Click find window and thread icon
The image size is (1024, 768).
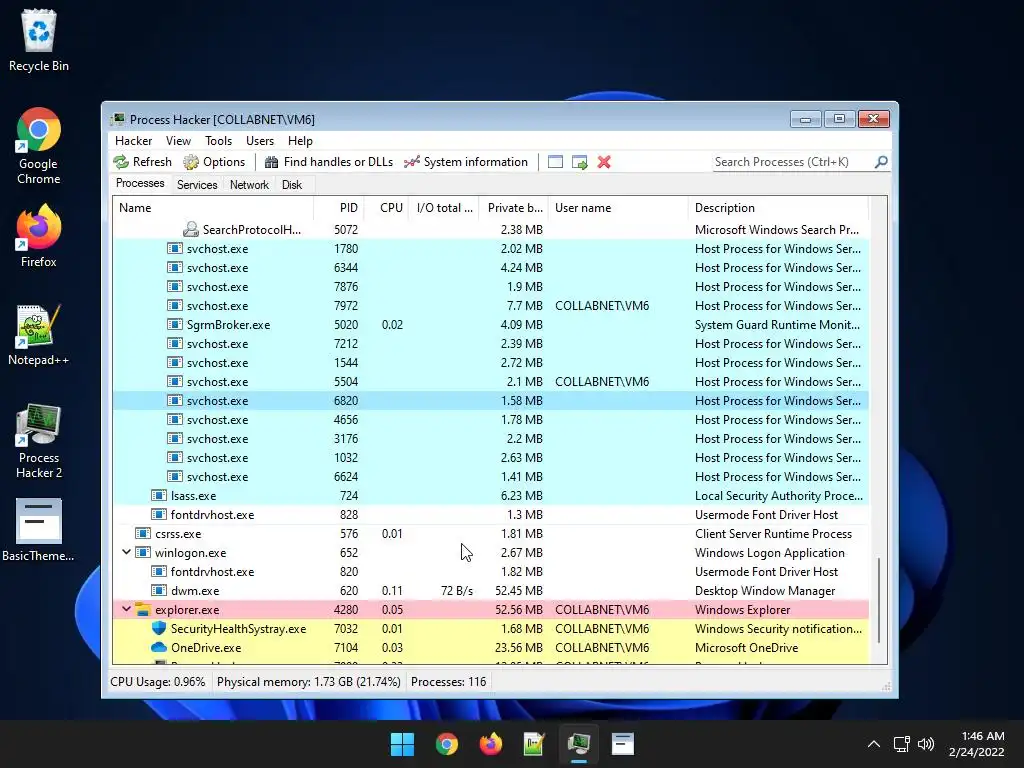point(579,162)
